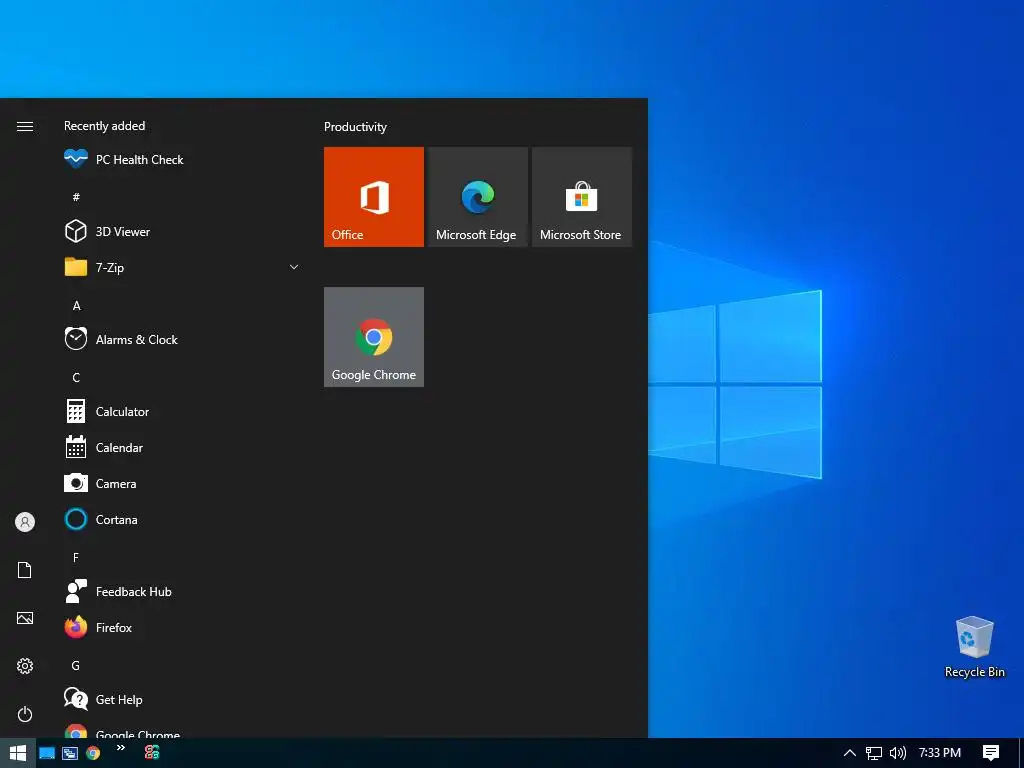Open the Microsoft Edge tile
Viewport: 1024px width, 768px height.
click(x=477, y=197)
